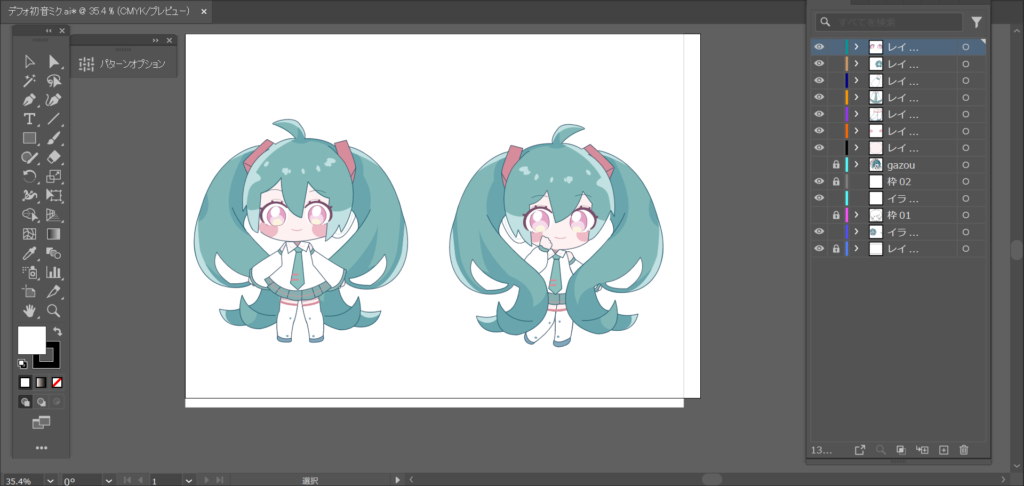Switch to the デフォ初音ミク document tab
The height and width of the screenshot is (486, 1024).
pos(98,11)
